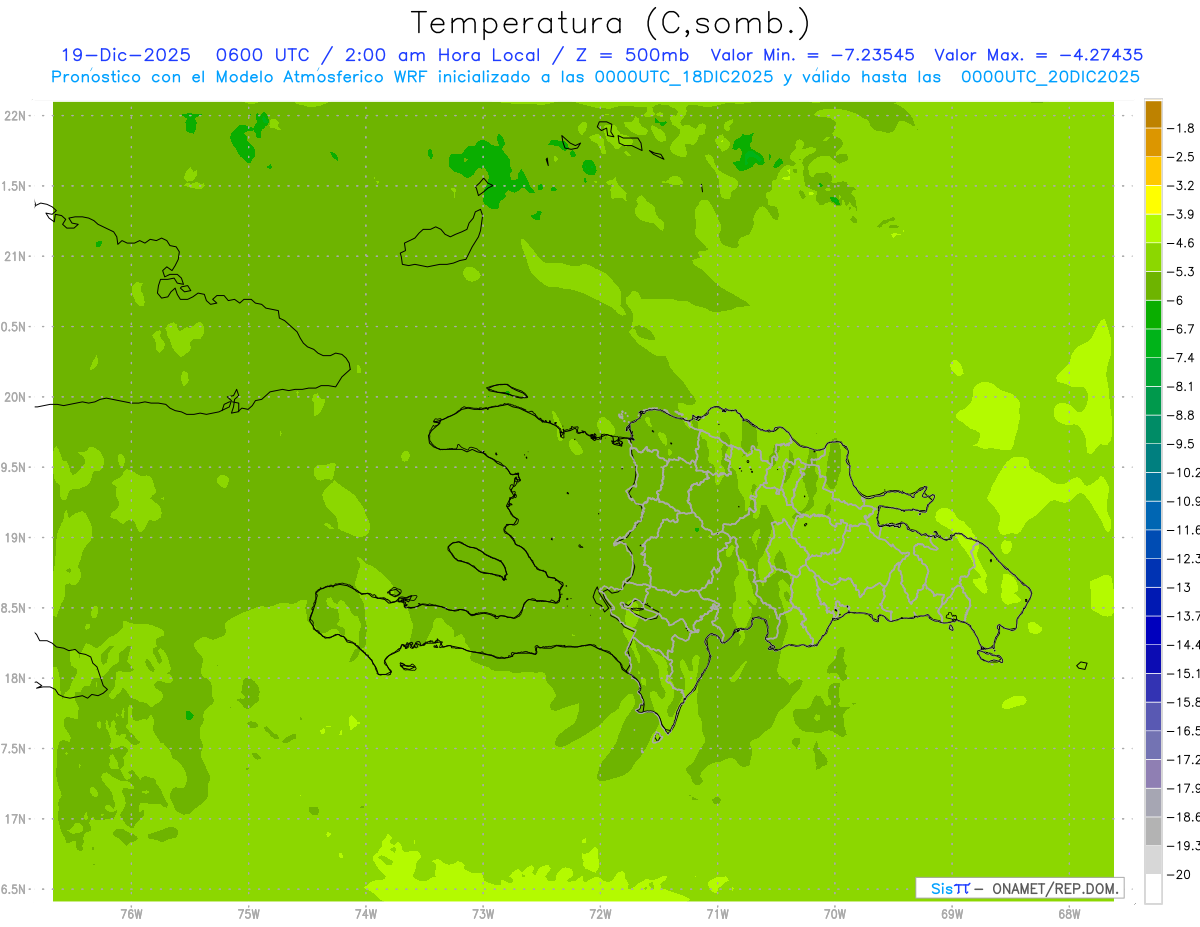Click the '-5.3' colorbar value
The image size is (1200, 927).
coord(1183,272)
